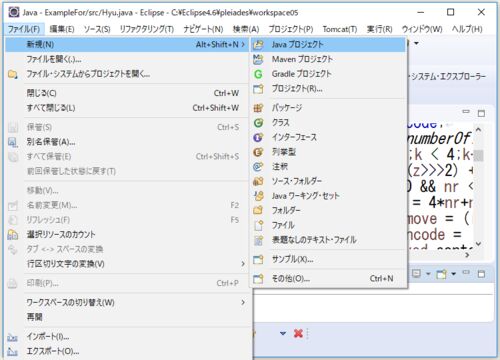Click the クラス green icon
The width and height of the screenshot is (500, 360).
coord(258,123)
